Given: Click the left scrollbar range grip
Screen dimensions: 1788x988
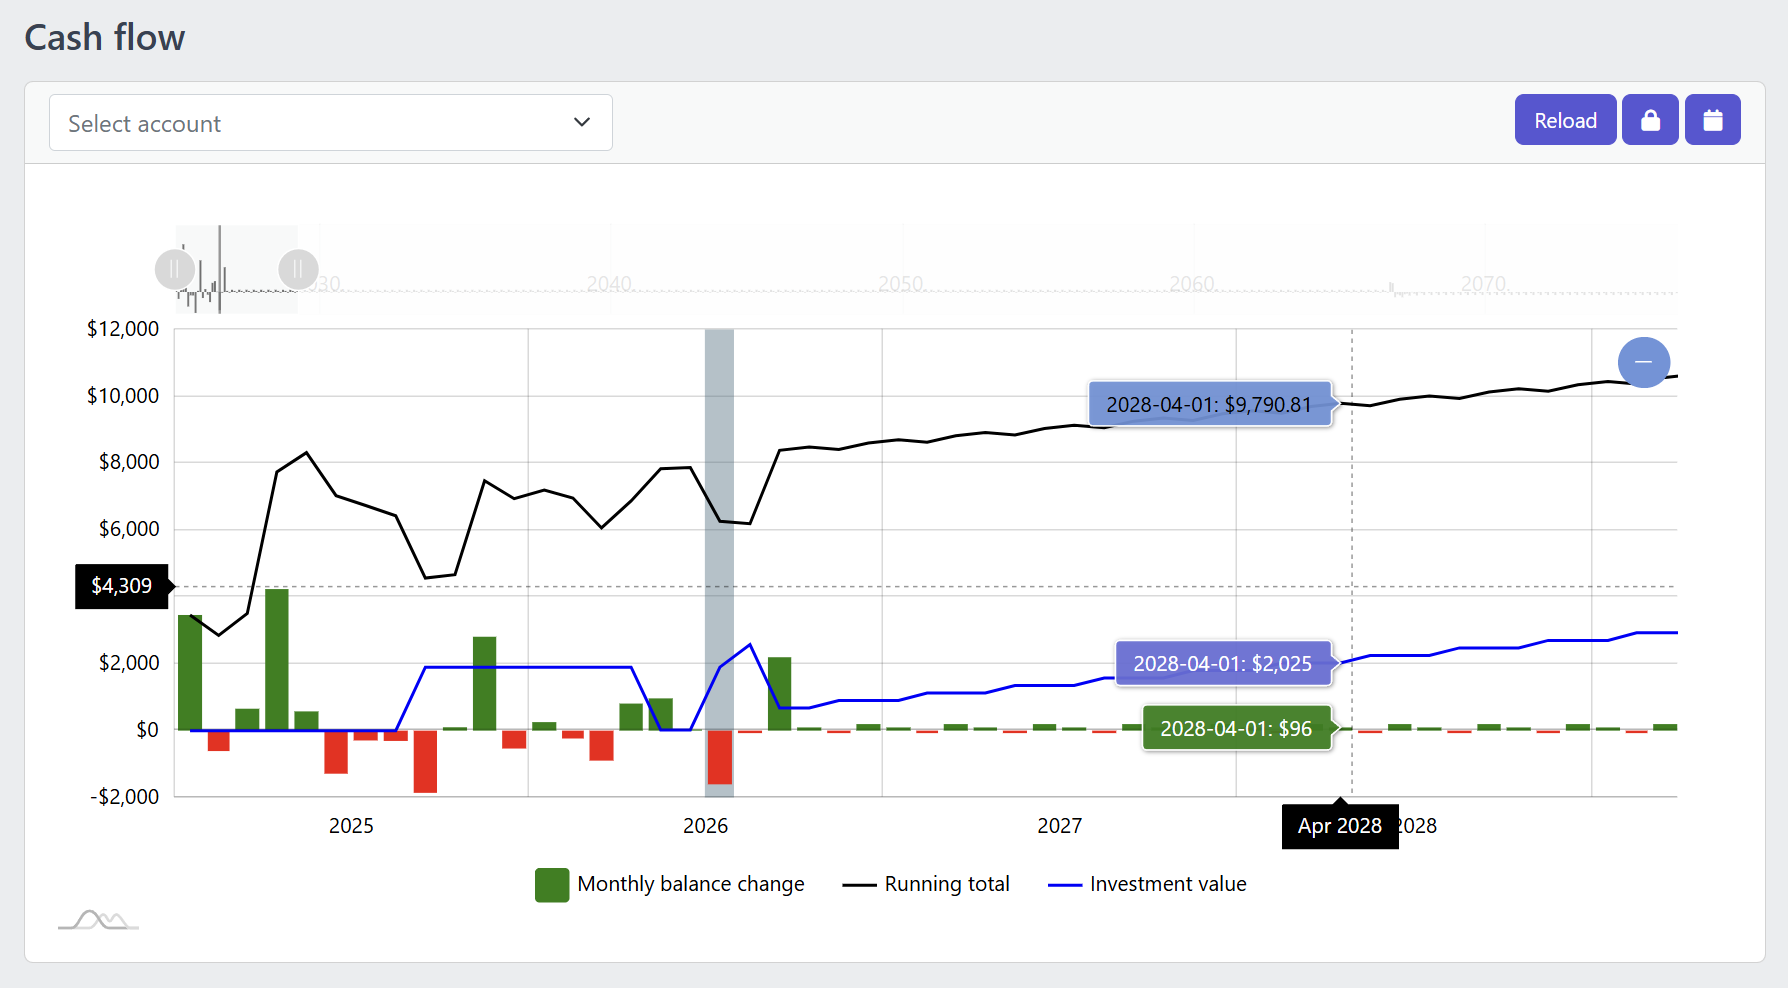Looking at the screenshot, I should [x=175, y=269].
